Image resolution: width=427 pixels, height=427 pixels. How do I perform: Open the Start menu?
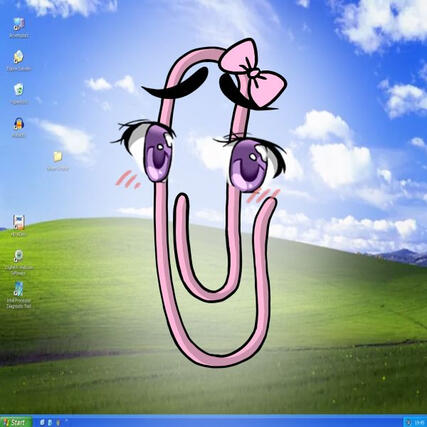coord(16,422)
